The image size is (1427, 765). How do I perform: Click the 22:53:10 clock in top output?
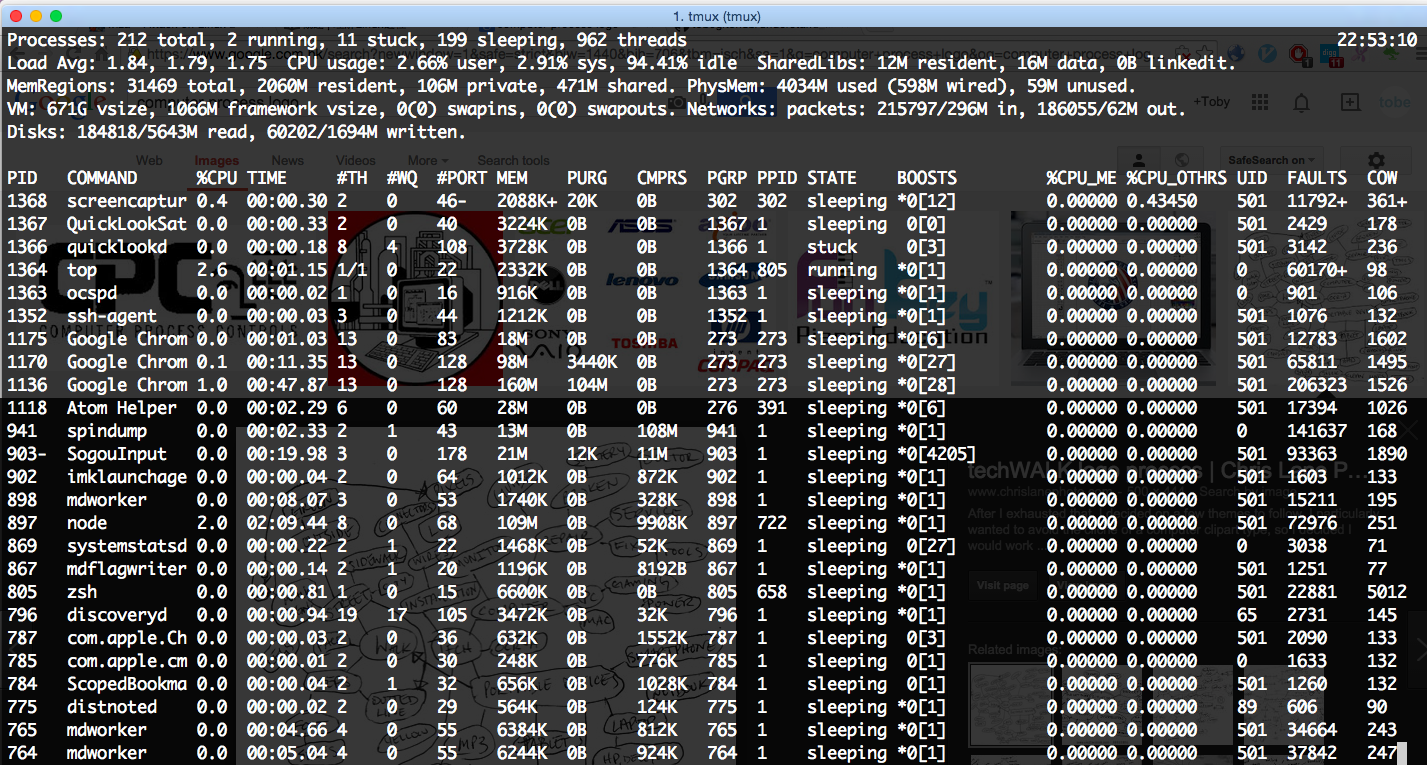coord(1376,40)
